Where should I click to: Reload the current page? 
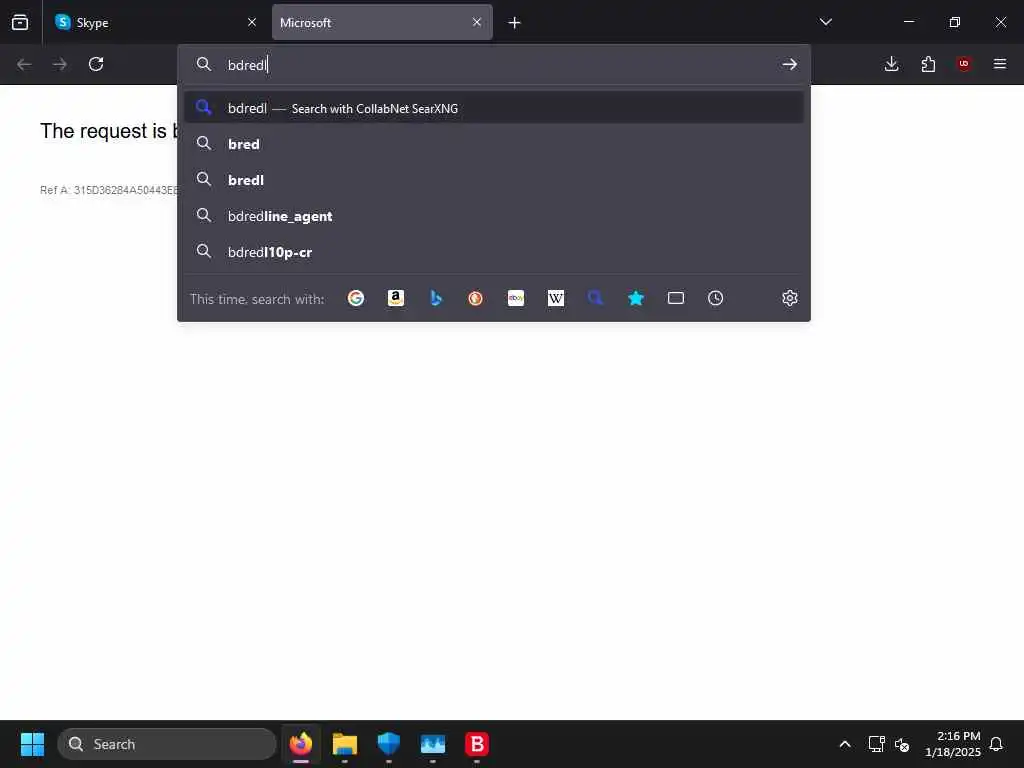pyautogui.click(x=96, y=64)
